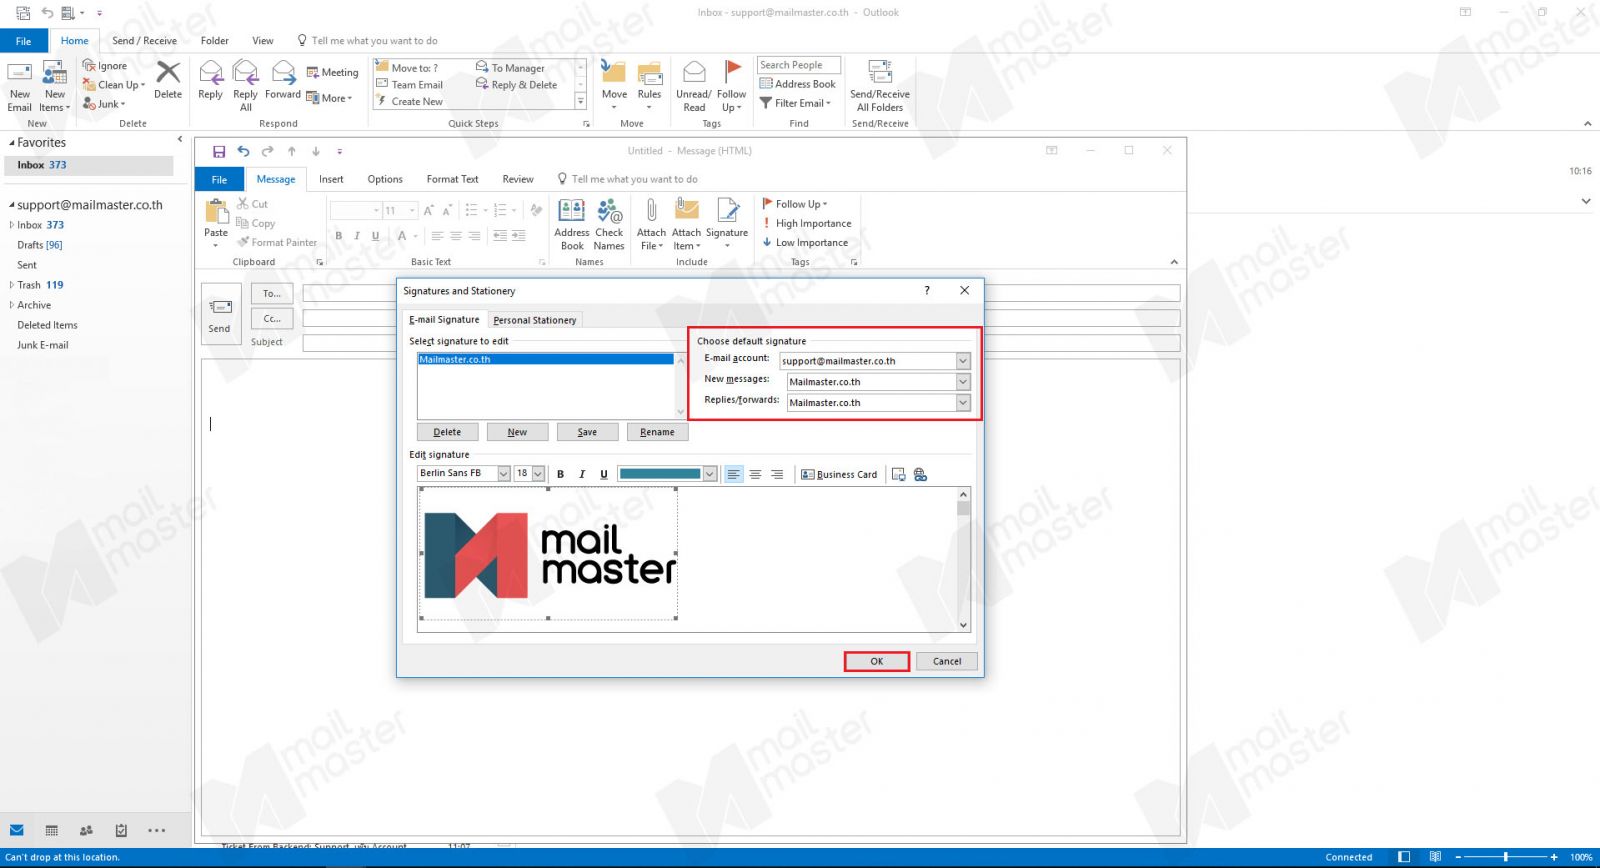Click insert hyperlink icon in signature editor

pyautogui.click(x=920, y=475)
